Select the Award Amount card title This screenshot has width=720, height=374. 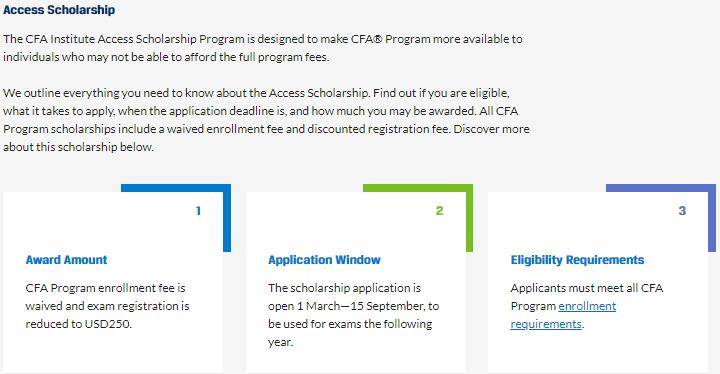coord(66,260)
